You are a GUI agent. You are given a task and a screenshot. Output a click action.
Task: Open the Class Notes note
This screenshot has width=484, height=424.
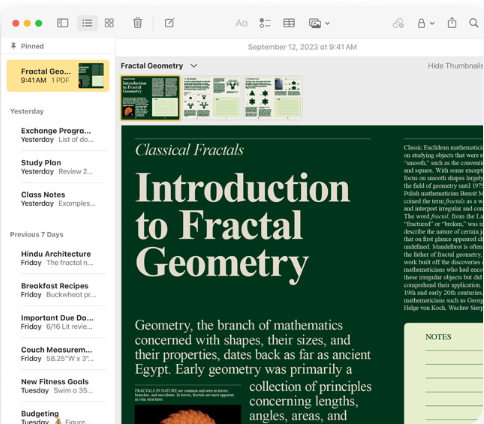tap(58, 199)
